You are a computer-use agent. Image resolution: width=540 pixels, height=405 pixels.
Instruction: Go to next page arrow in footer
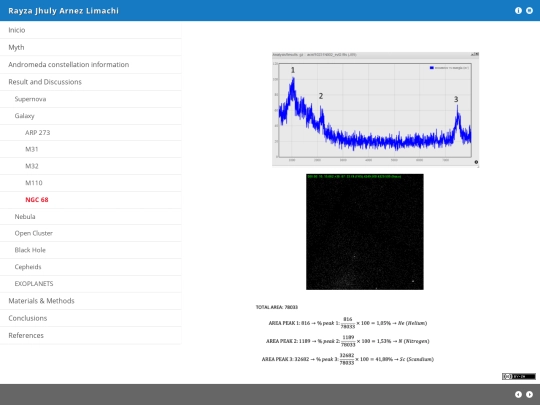(529, 395)
